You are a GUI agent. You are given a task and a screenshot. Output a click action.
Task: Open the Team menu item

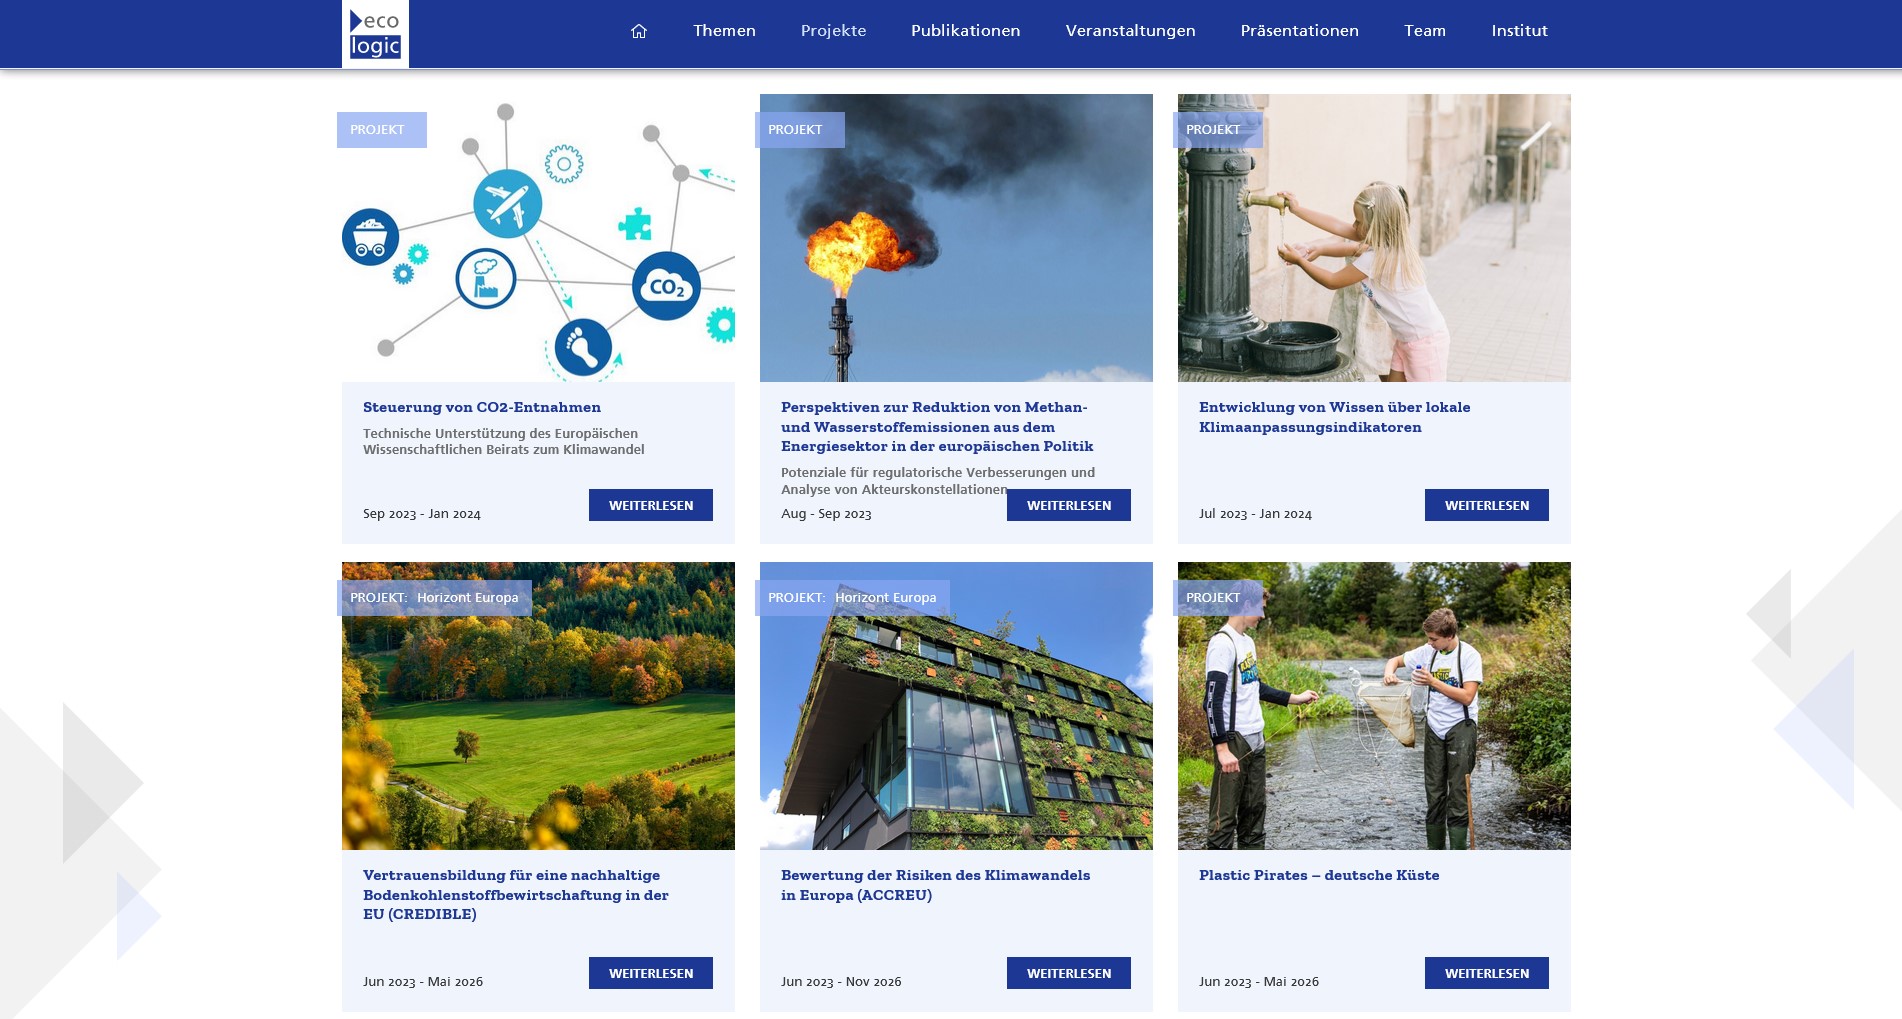coord(1424,31)
